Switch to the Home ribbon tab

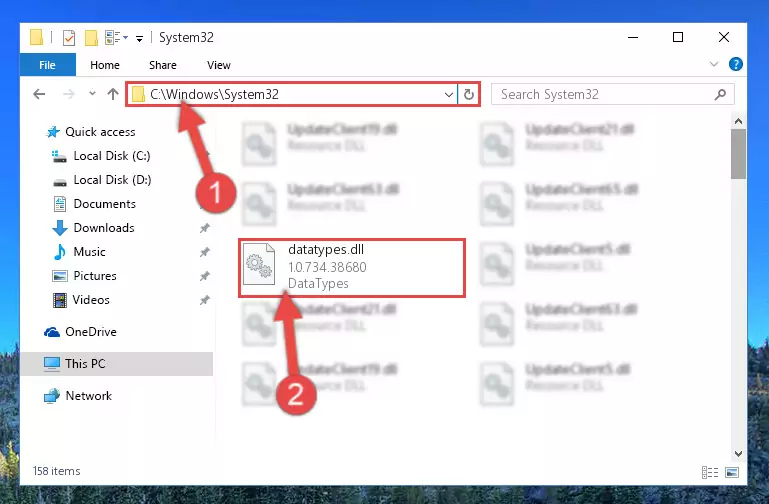pos(104,65)
